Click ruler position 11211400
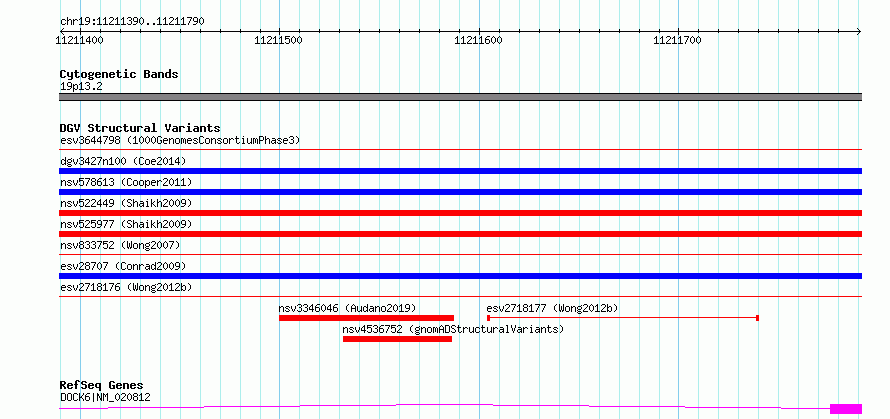The image size is (890, 419). pyautogui.click(x=79, y=40)
